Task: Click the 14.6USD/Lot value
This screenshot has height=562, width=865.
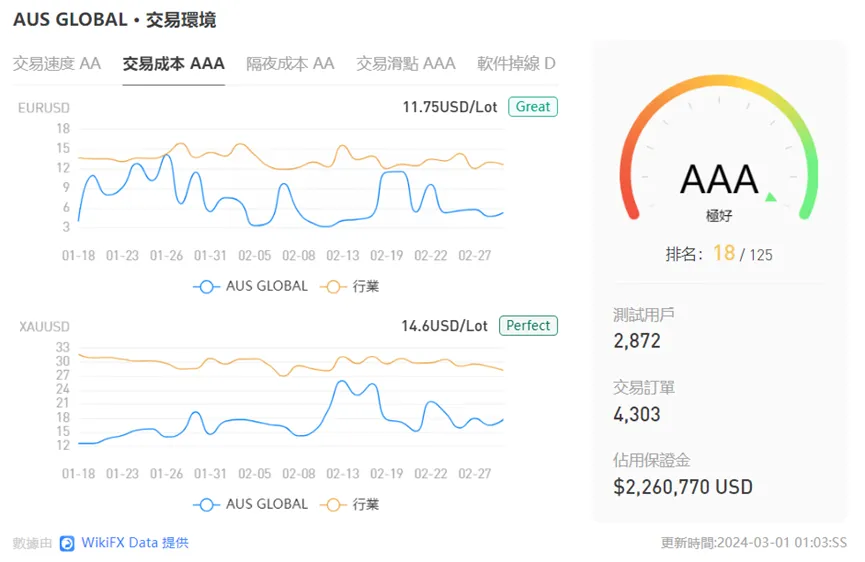Action: 445,326
